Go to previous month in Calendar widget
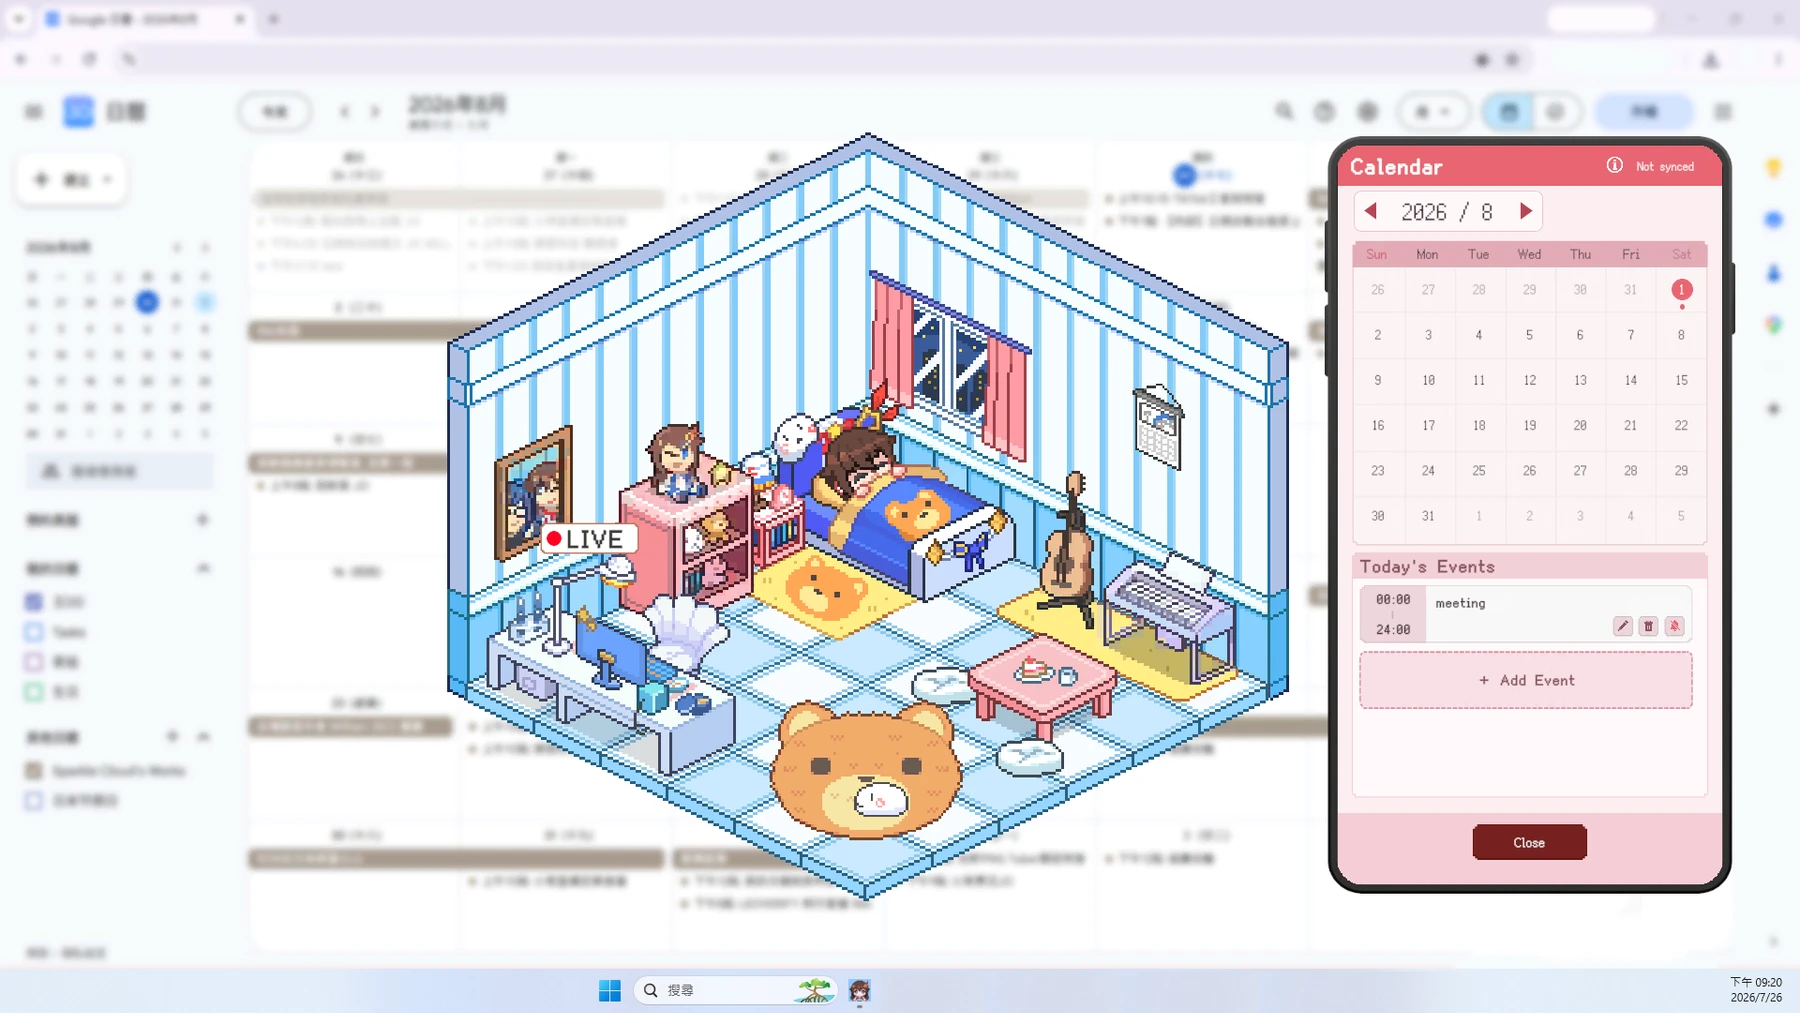1800x1013 pixels. pos(1371,211)
